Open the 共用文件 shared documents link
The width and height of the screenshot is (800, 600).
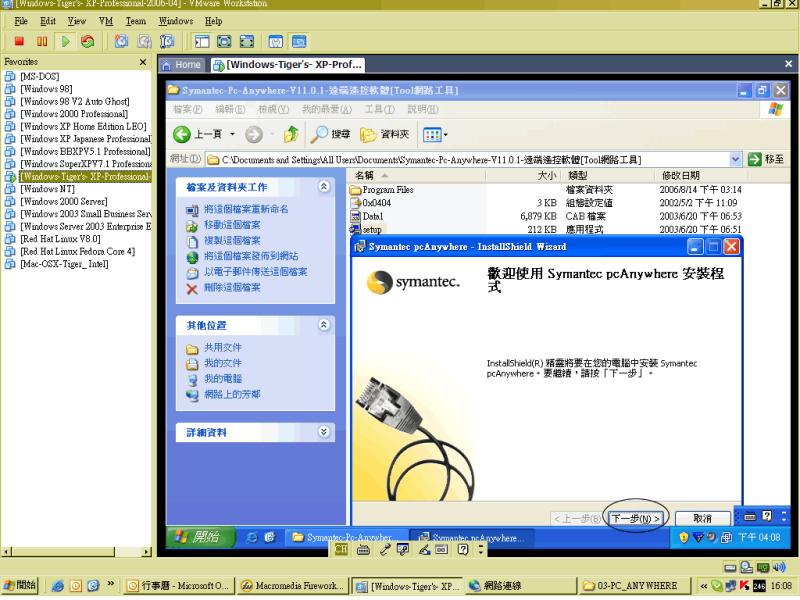[x=223, y=347]
